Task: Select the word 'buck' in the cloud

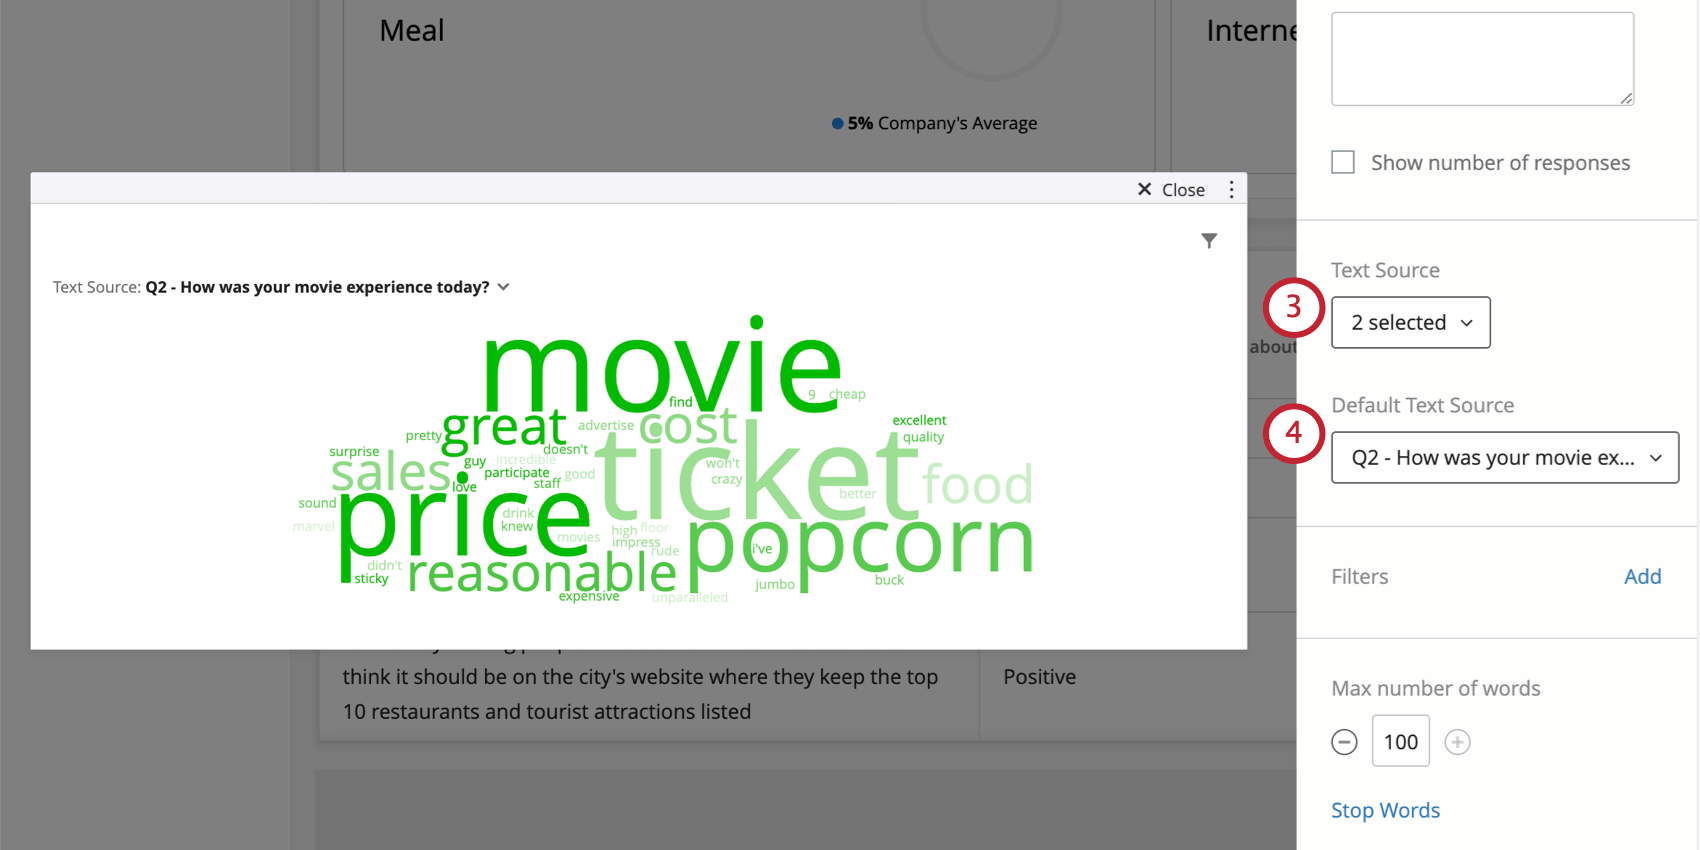Action: click(889, 580)
